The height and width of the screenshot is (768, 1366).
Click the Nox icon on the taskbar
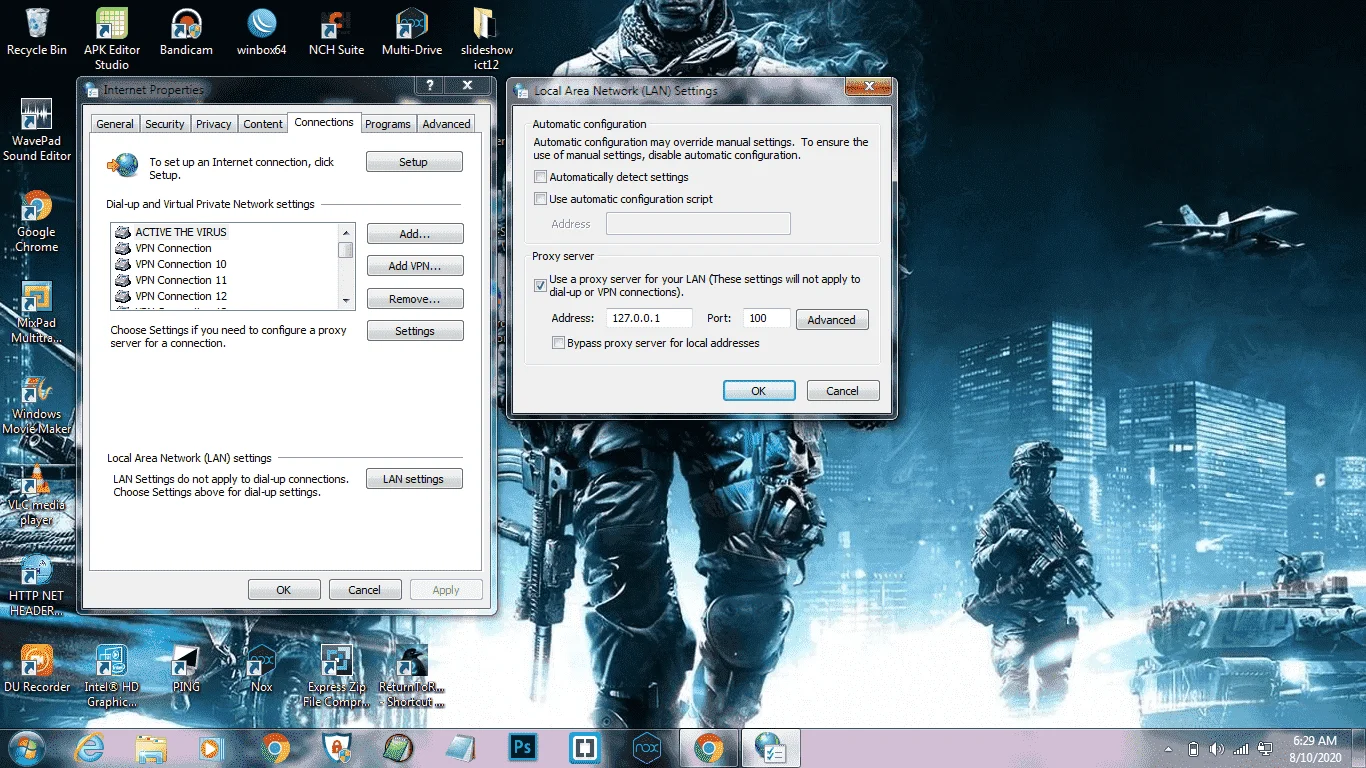point(647,748)
